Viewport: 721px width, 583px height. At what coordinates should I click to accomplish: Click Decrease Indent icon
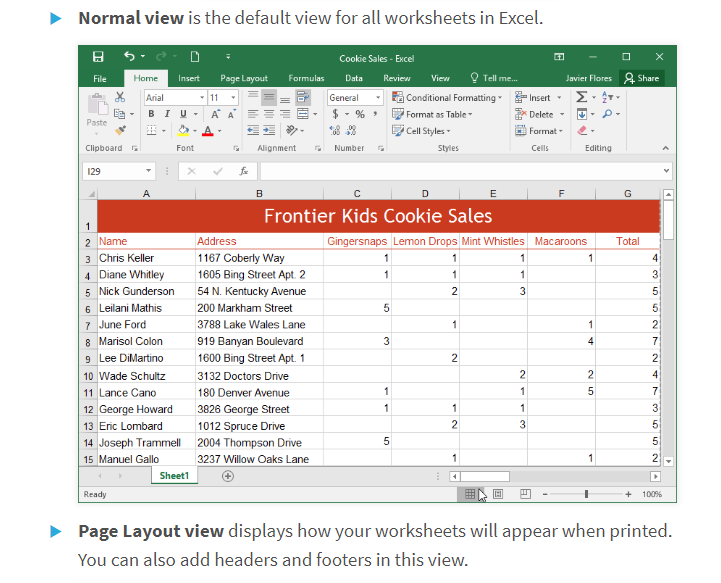[x=253, y=131]
